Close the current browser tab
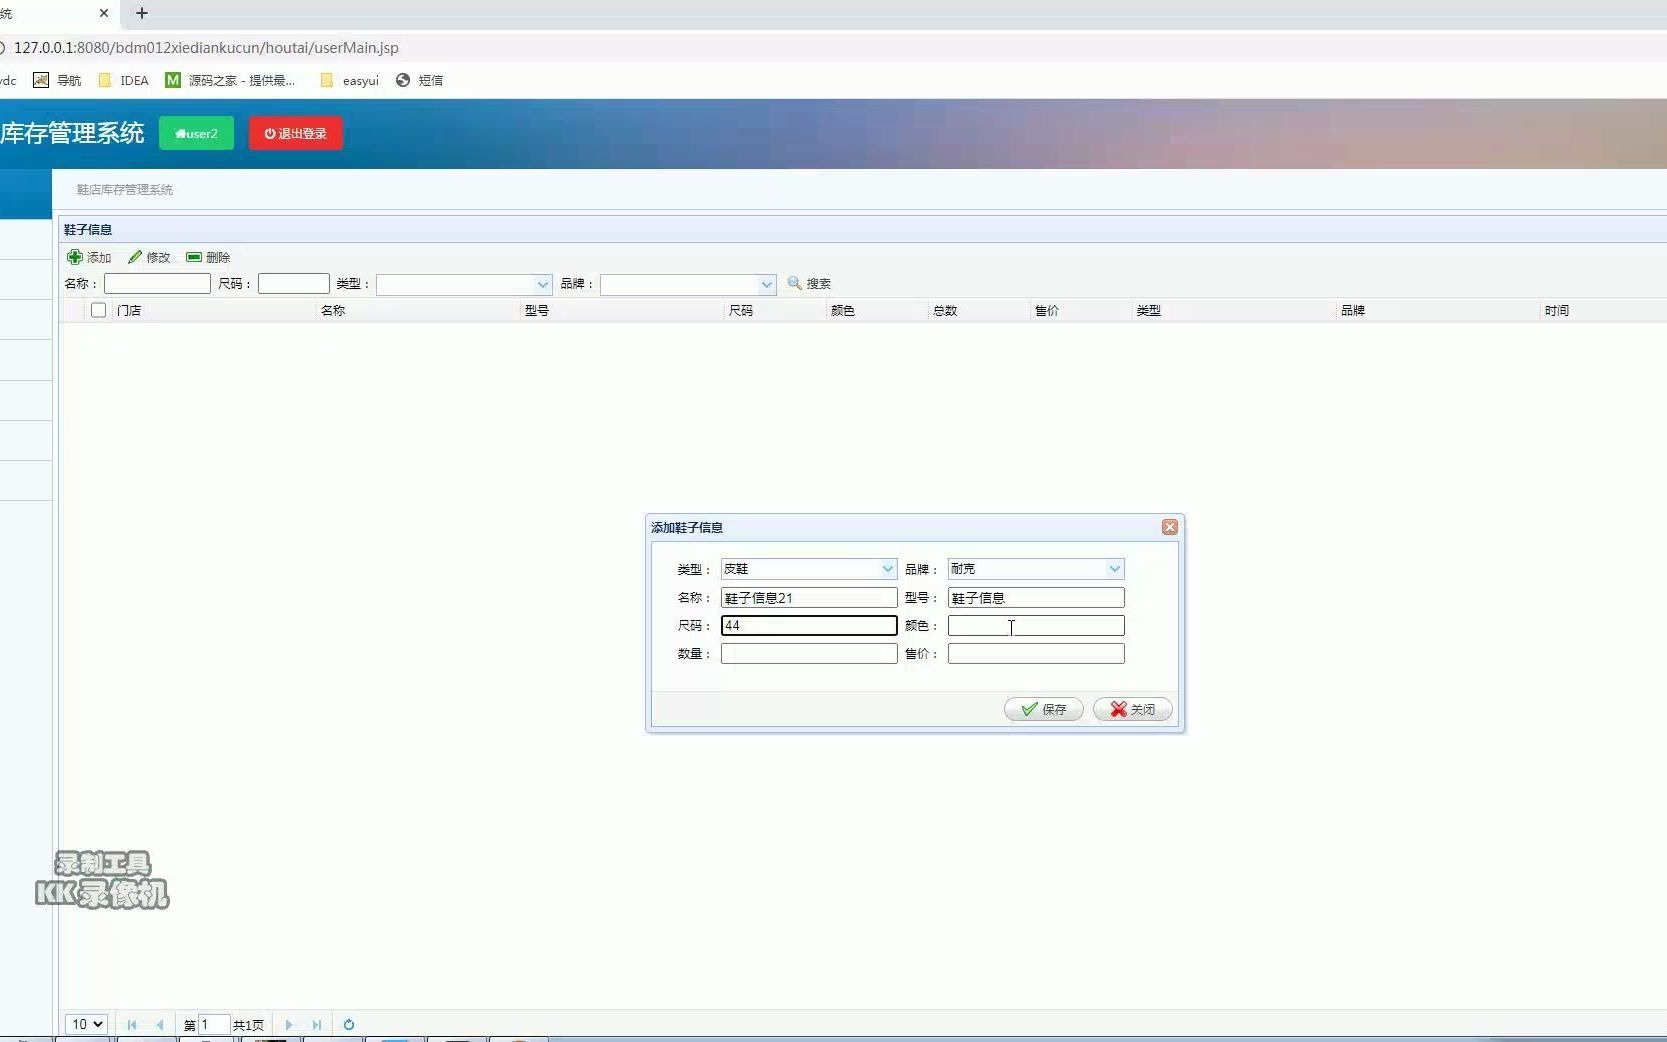 click(104, 13)
